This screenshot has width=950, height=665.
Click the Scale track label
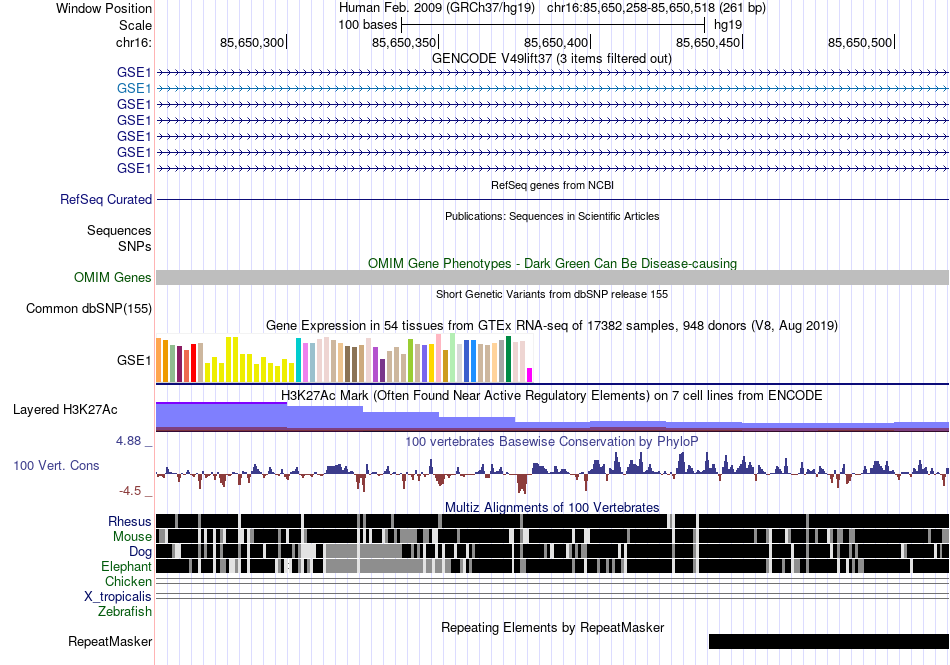135,25
